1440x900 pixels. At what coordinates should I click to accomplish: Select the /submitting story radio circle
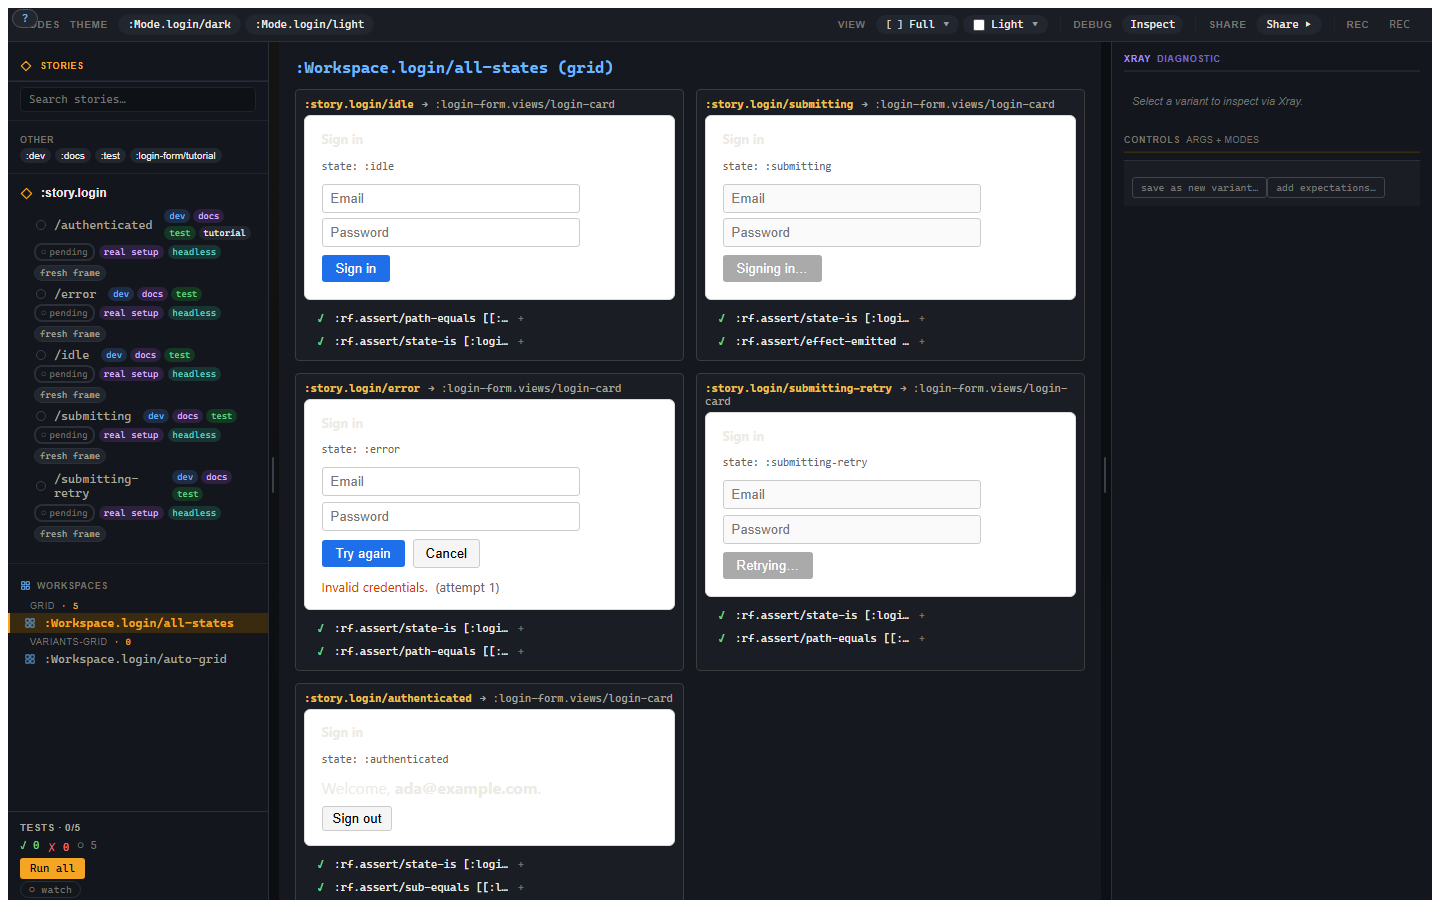coord(41,416)
